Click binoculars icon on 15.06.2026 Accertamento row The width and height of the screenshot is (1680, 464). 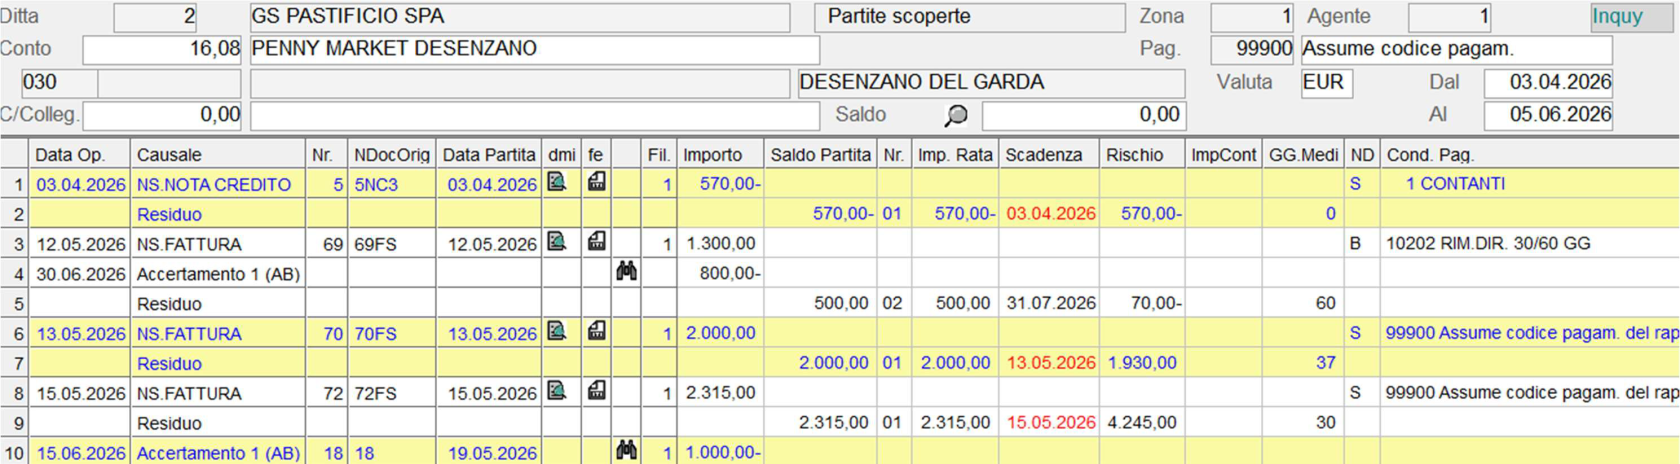[626, 451]
